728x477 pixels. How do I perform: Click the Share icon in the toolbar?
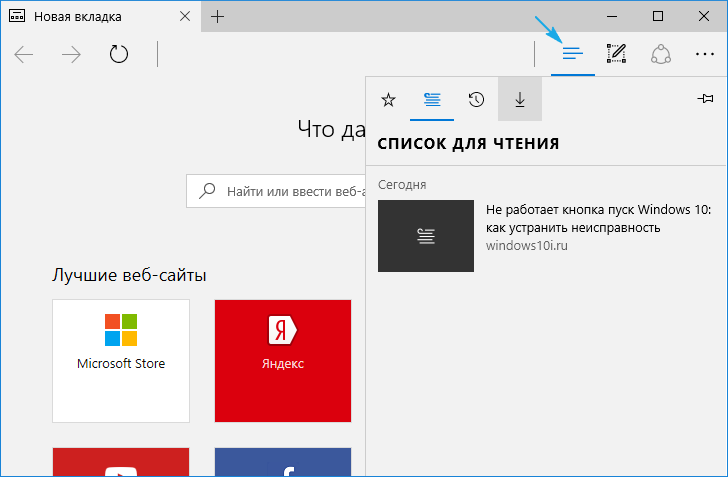[x=660, y=53]
